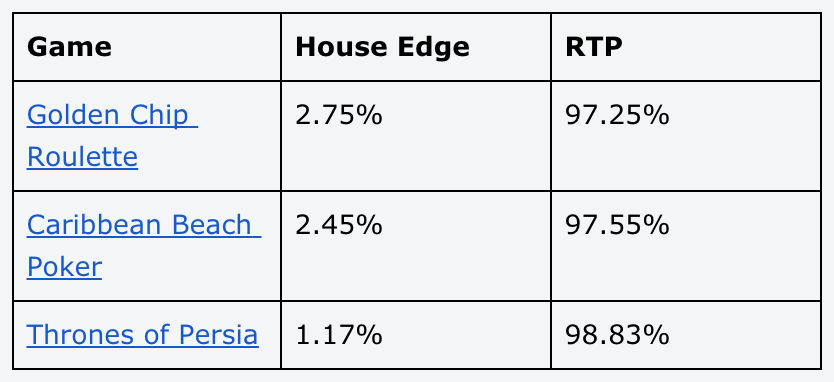Open the Thrones of Persia link
This screenshot has height=382, width=834.
(143, 335)
